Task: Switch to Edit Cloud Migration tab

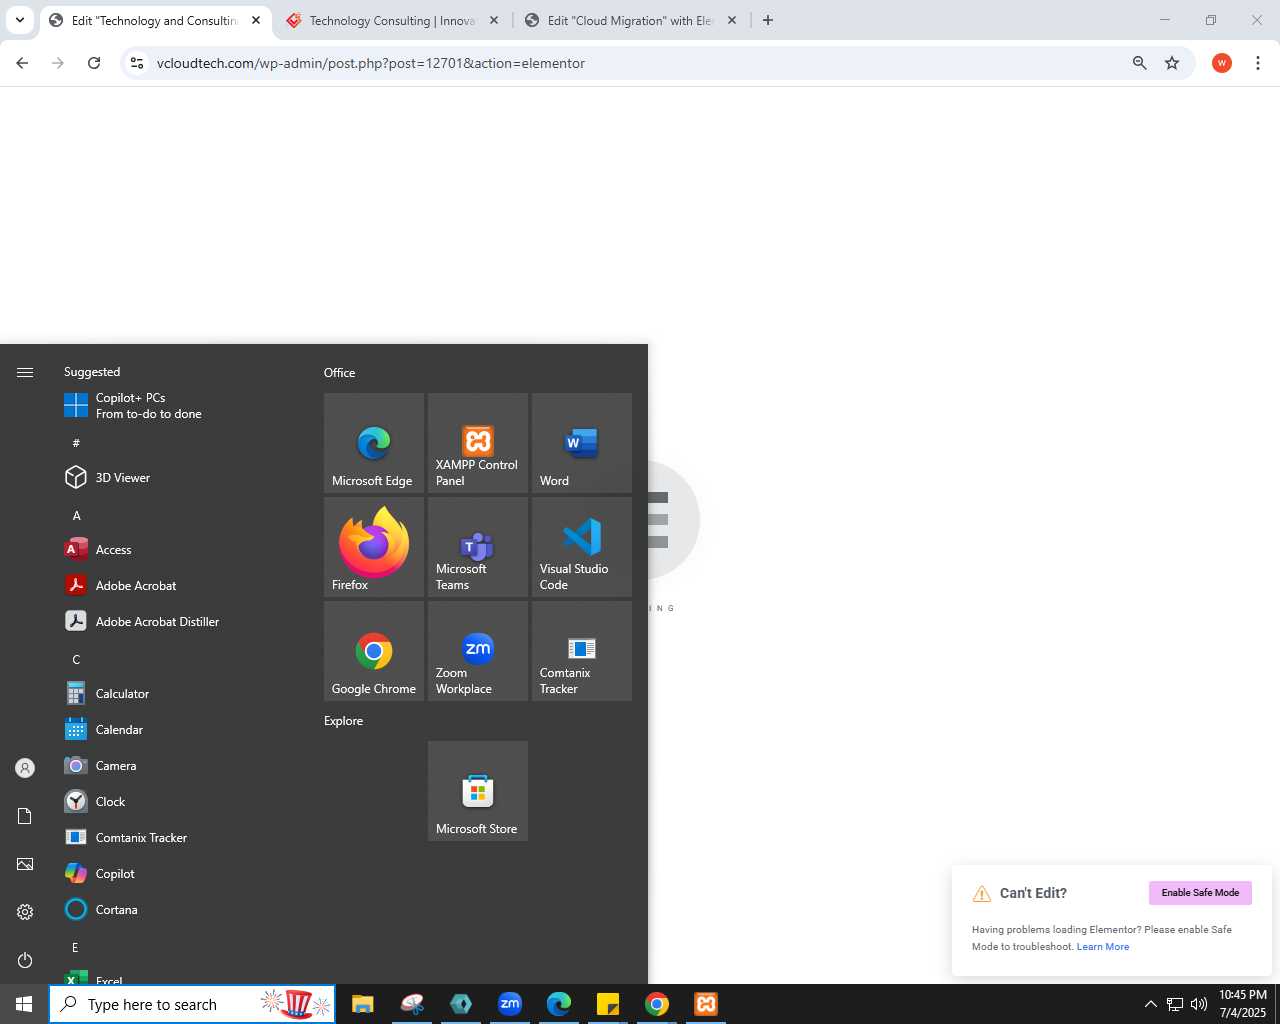Action: 632,20
